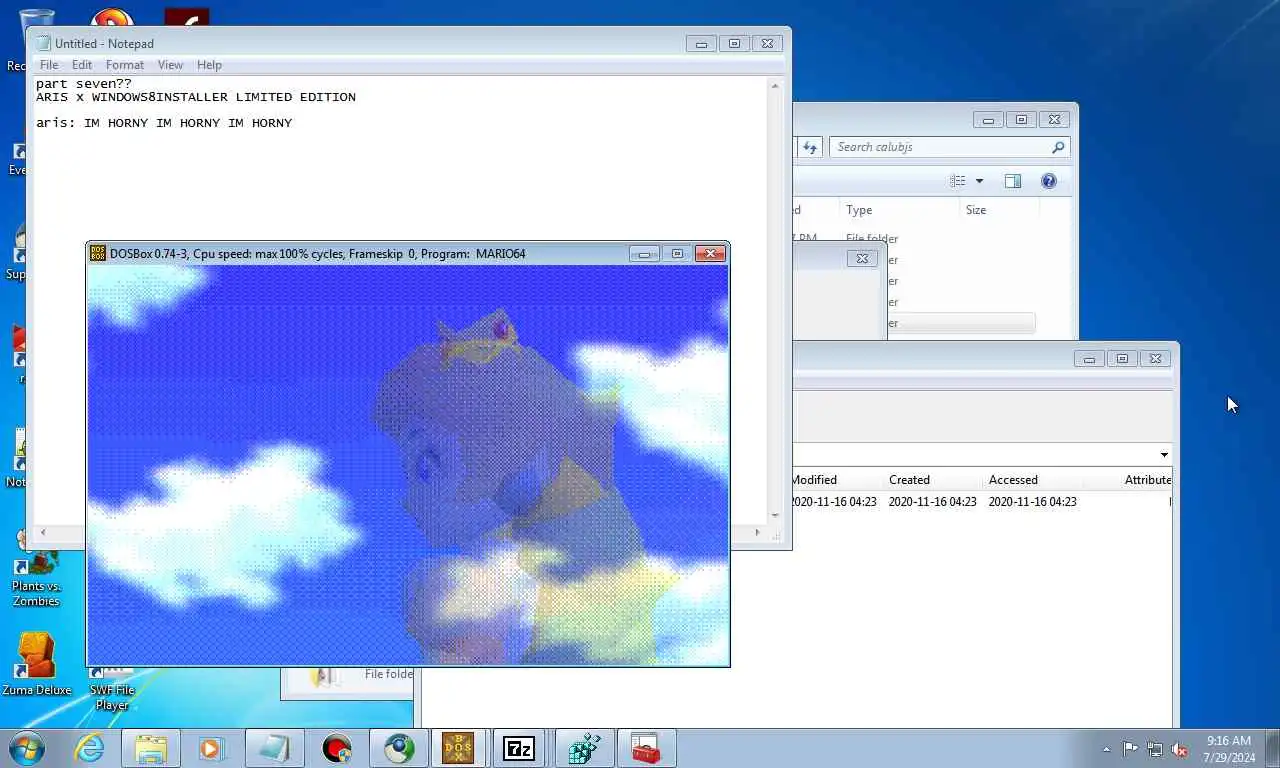1280x768 pixels.
Task: Open Zuma Deluxe desktop shortcut
Action: [37, 664]
